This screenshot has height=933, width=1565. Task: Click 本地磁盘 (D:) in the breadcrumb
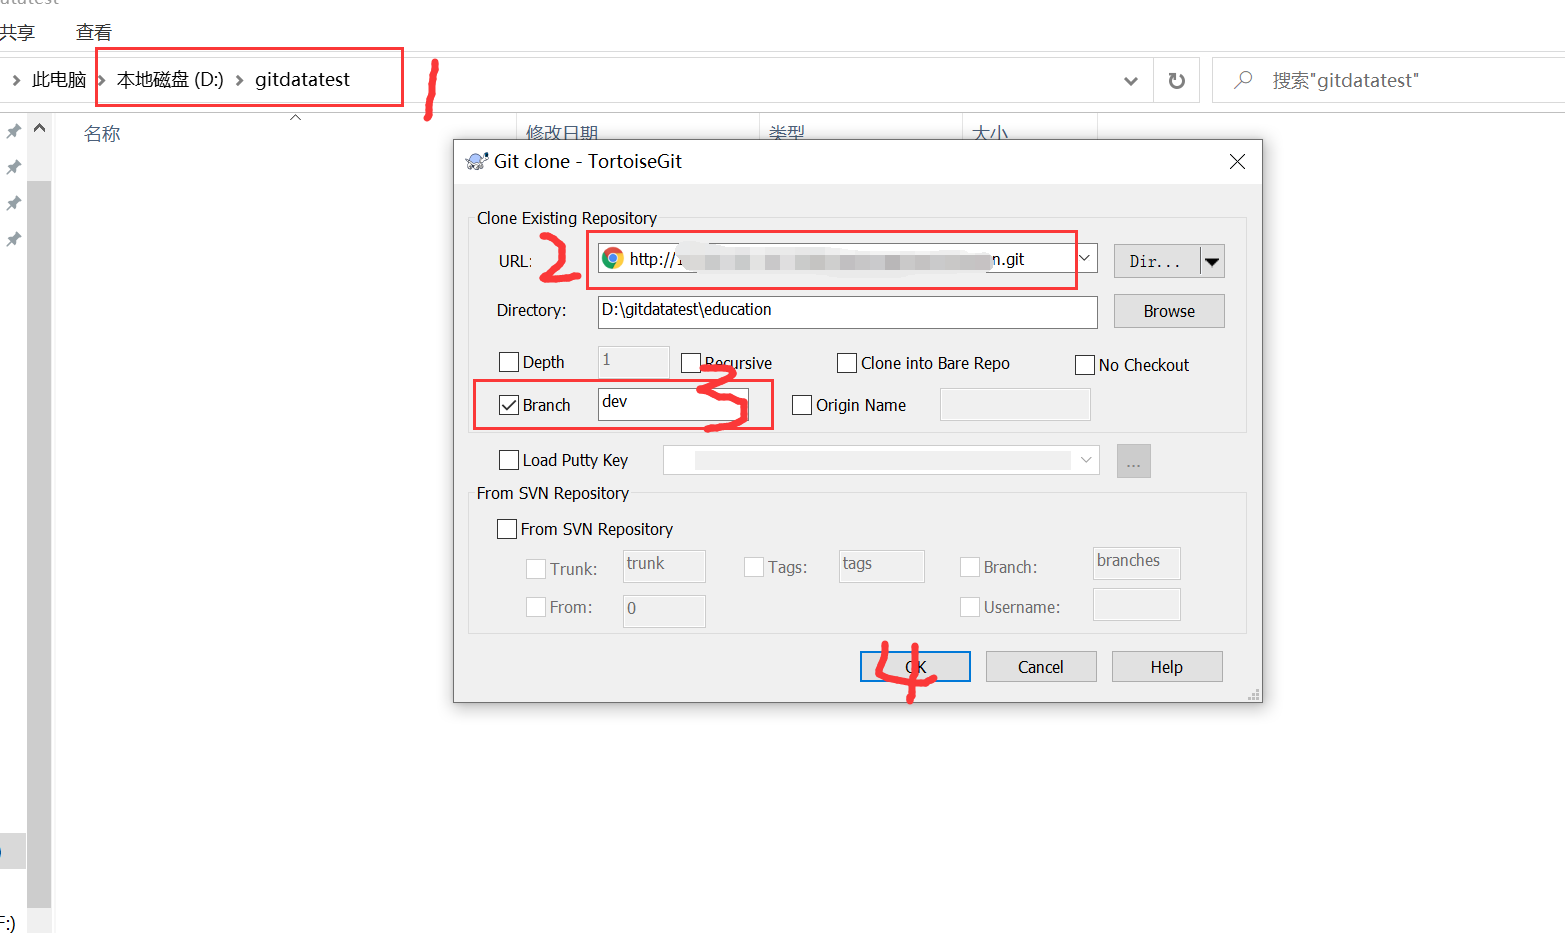(170, 80)
